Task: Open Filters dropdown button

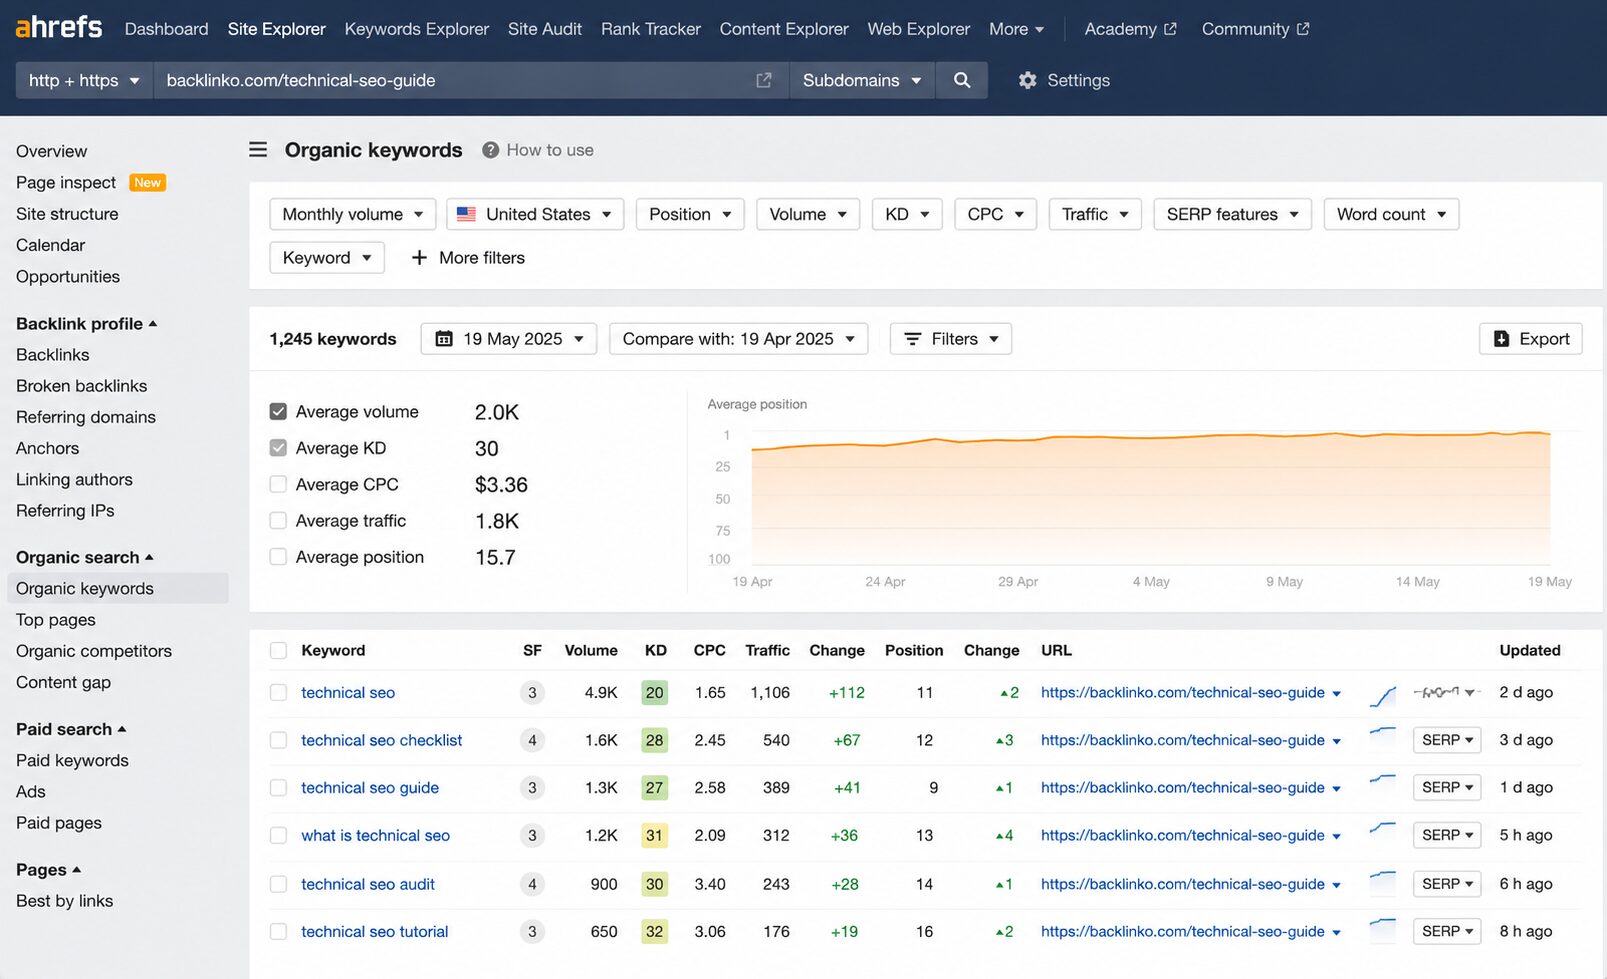Action: point(951,339)
